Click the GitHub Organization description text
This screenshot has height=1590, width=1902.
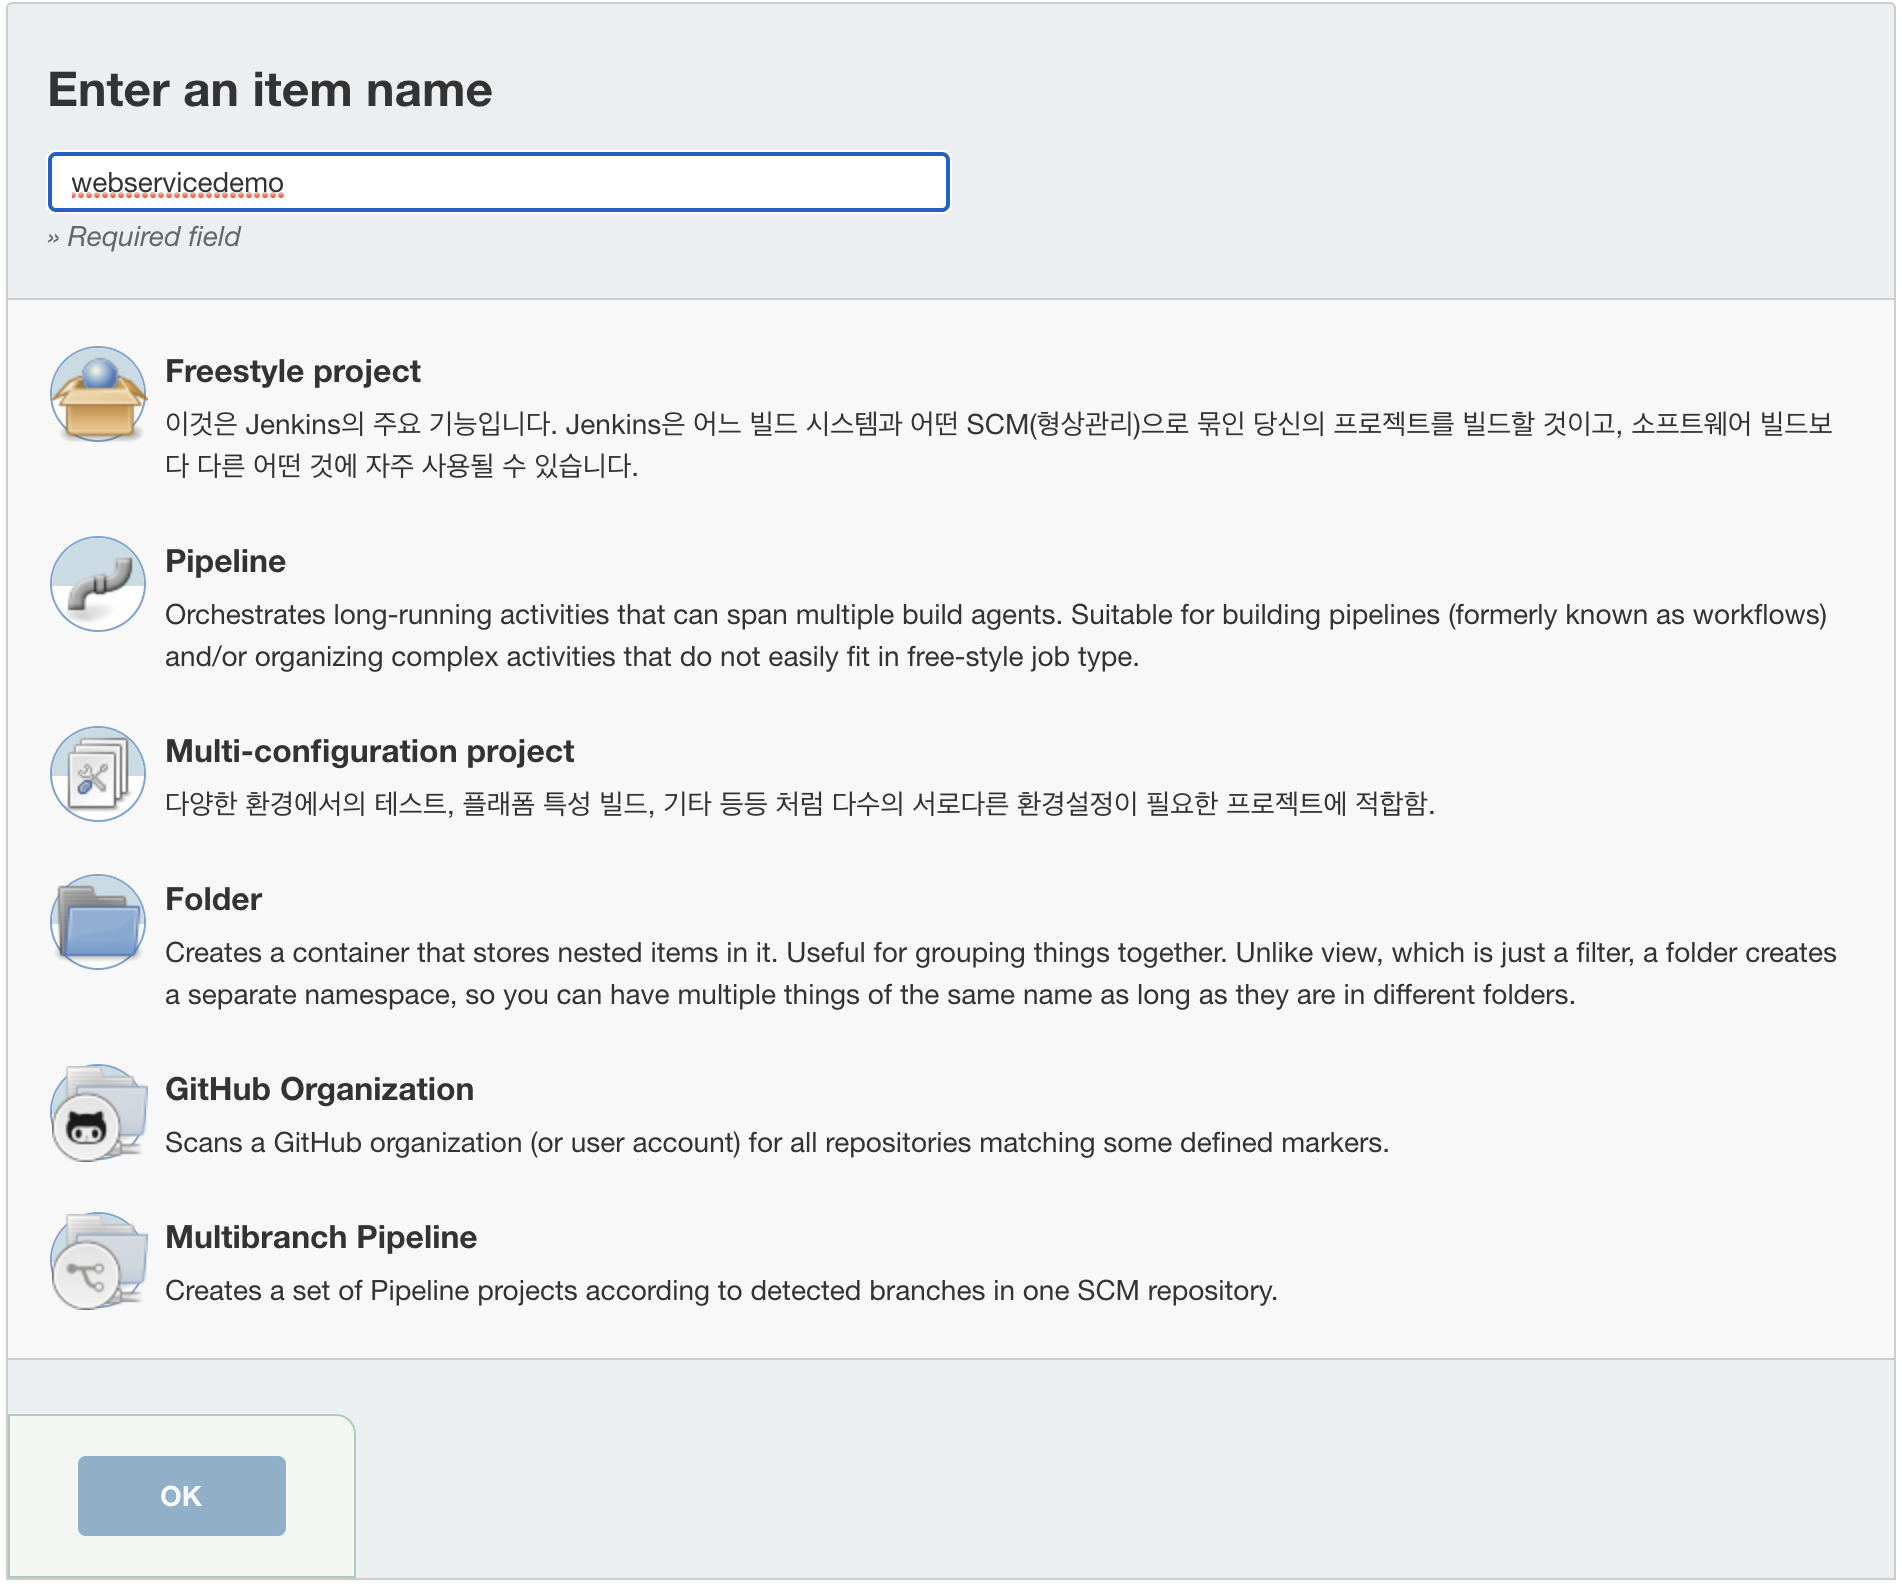tap(777, 1142)
